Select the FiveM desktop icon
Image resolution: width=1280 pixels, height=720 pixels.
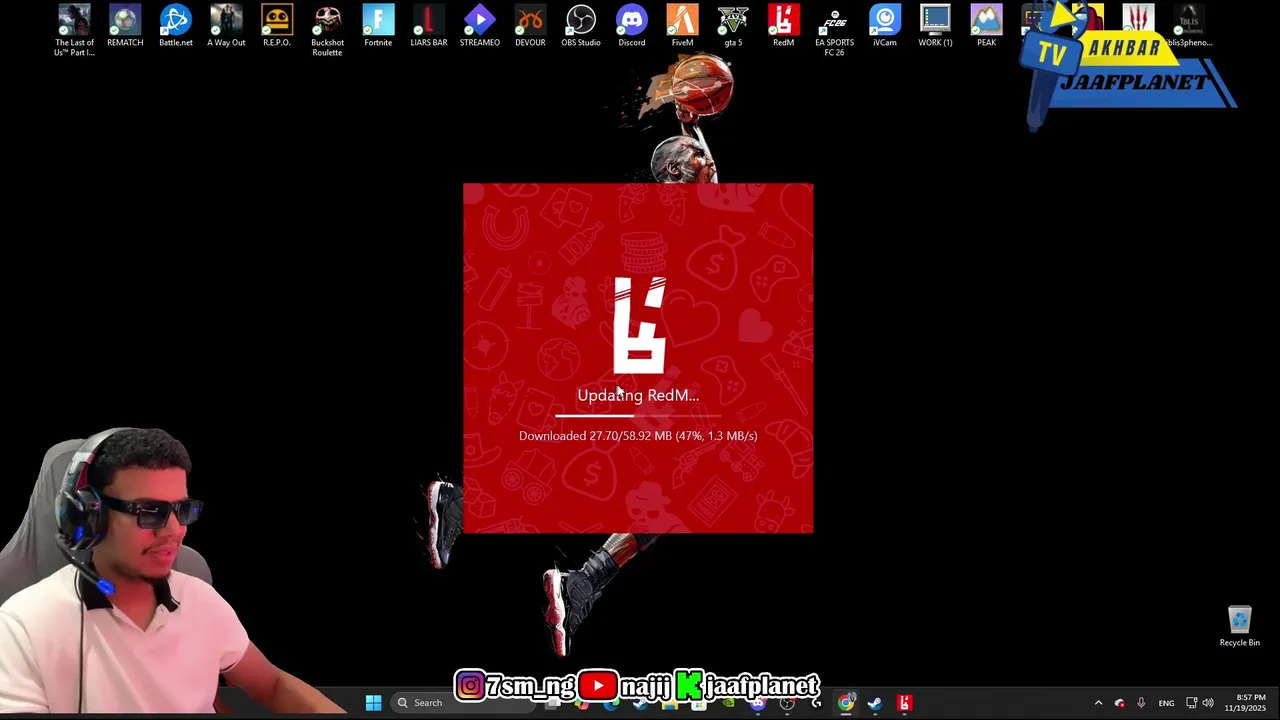pos(682,27)
